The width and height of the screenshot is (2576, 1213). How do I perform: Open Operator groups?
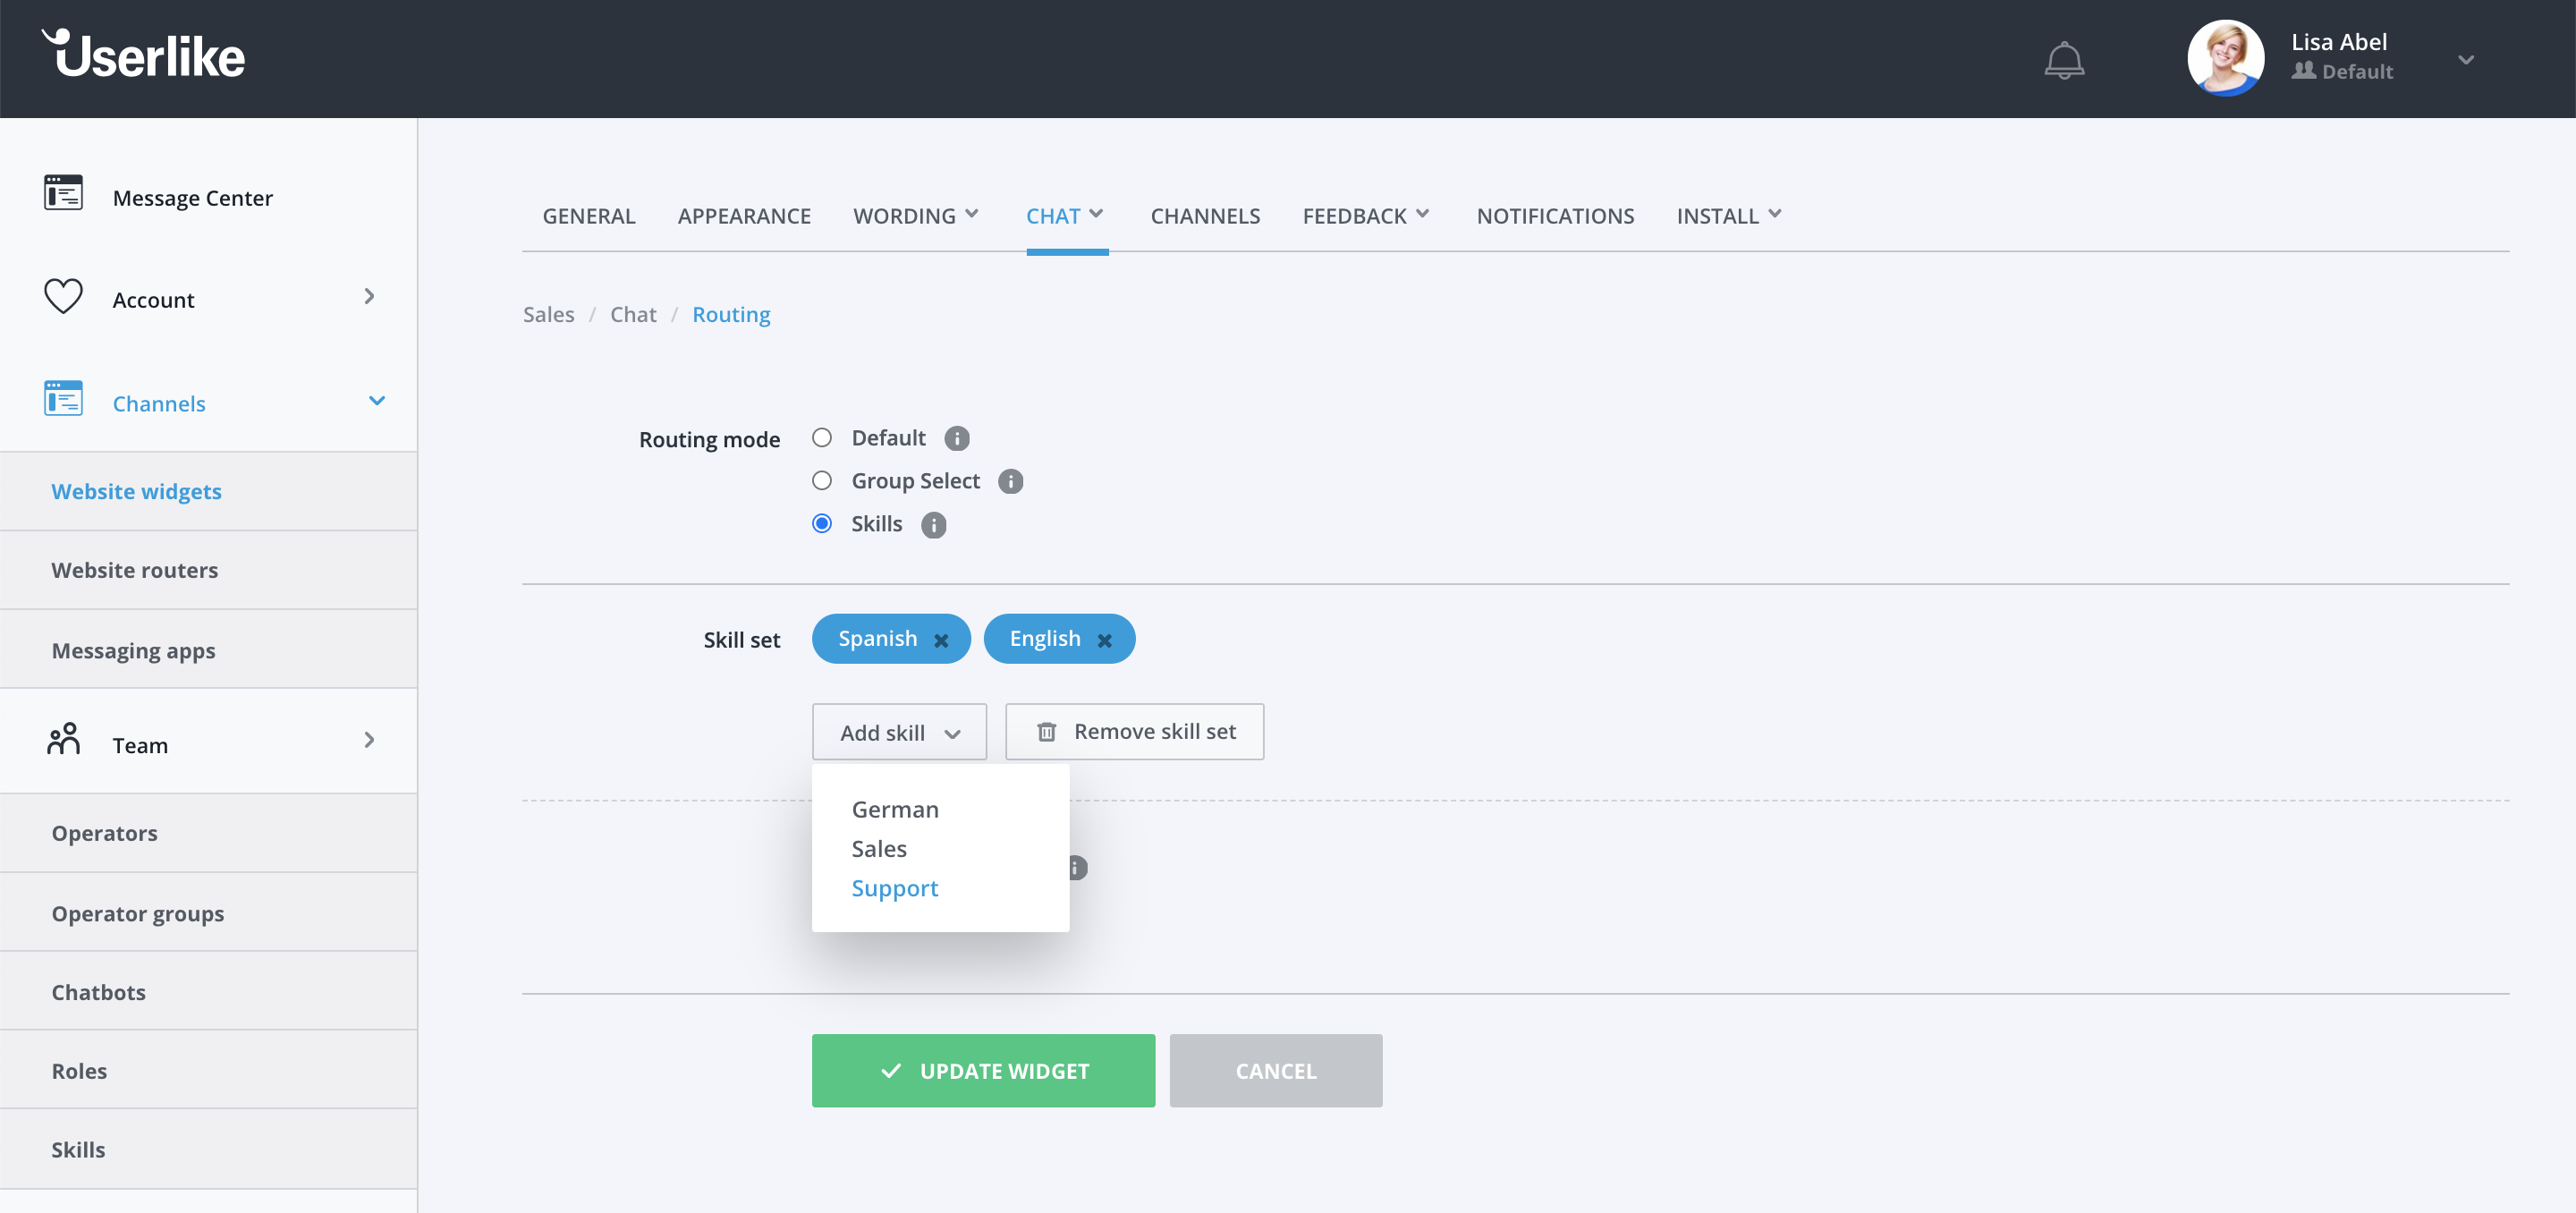208,913
